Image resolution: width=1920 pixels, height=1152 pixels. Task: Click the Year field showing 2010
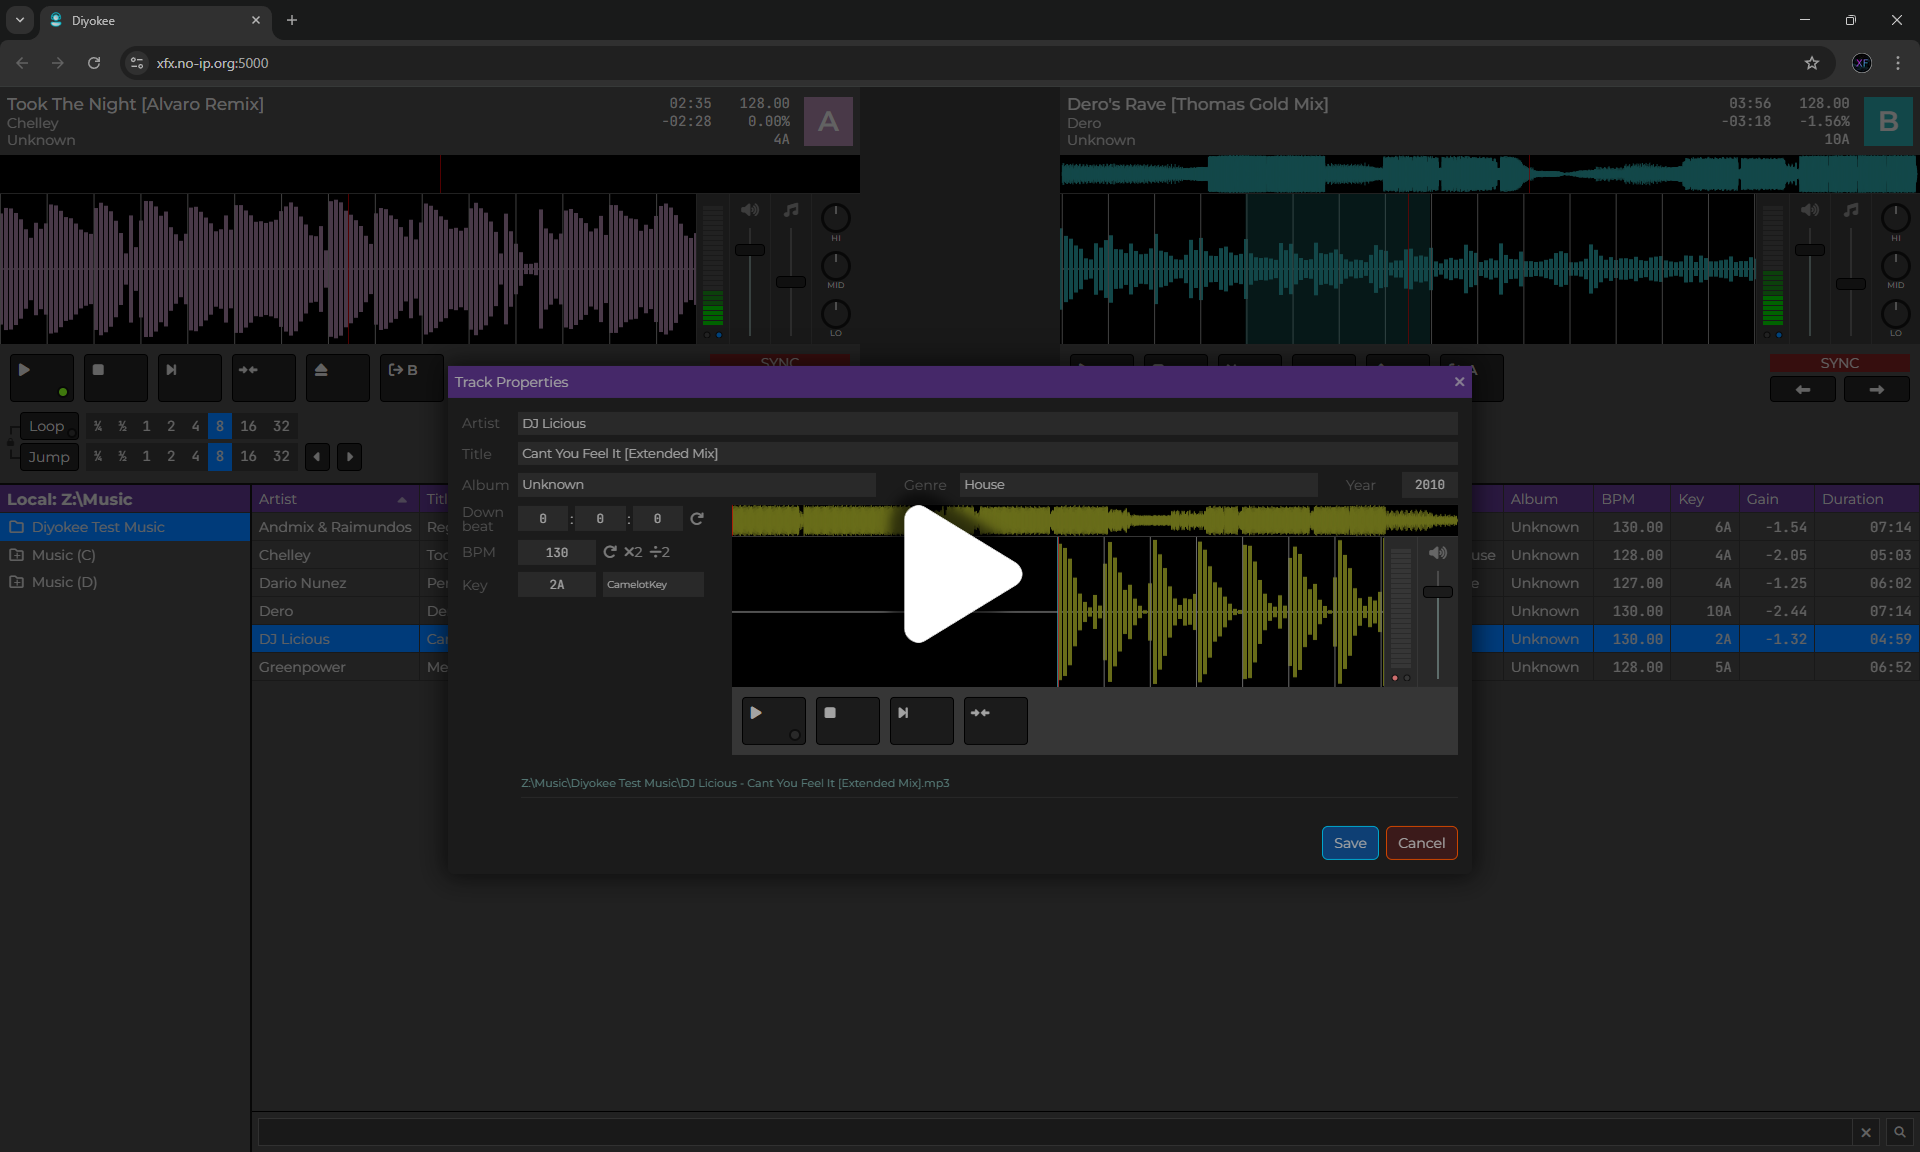(x=1429, y=485)
